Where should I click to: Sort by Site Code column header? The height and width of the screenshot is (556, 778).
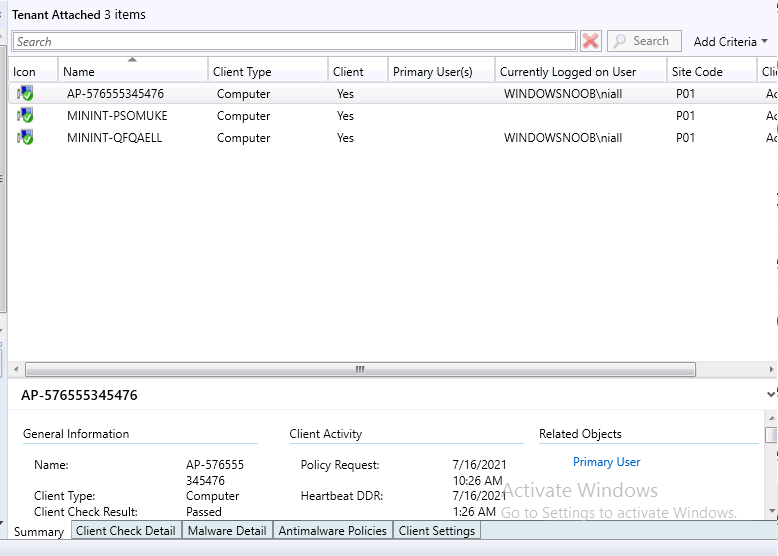click(712, 71)
